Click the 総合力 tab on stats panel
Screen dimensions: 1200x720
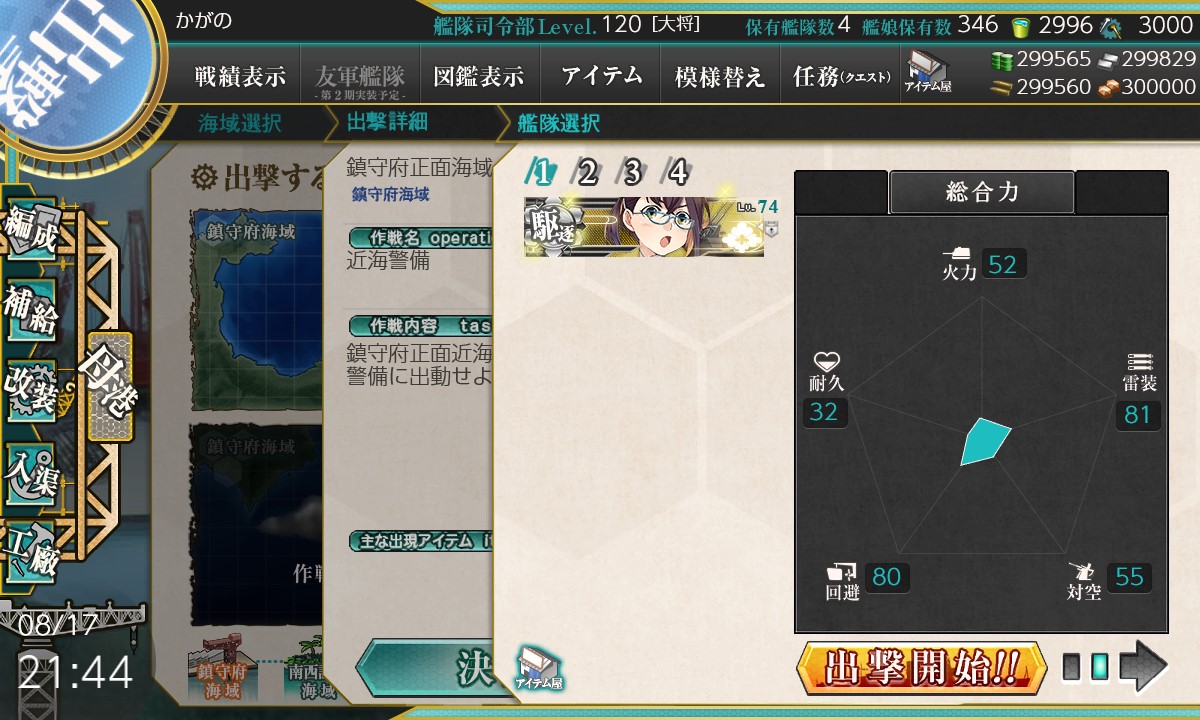click(x=982, y=192)
